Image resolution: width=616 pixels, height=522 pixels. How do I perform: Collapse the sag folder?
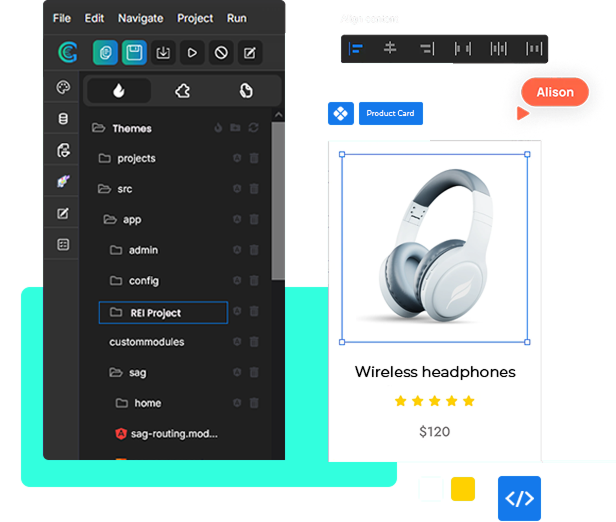click(x=116, y=372)
